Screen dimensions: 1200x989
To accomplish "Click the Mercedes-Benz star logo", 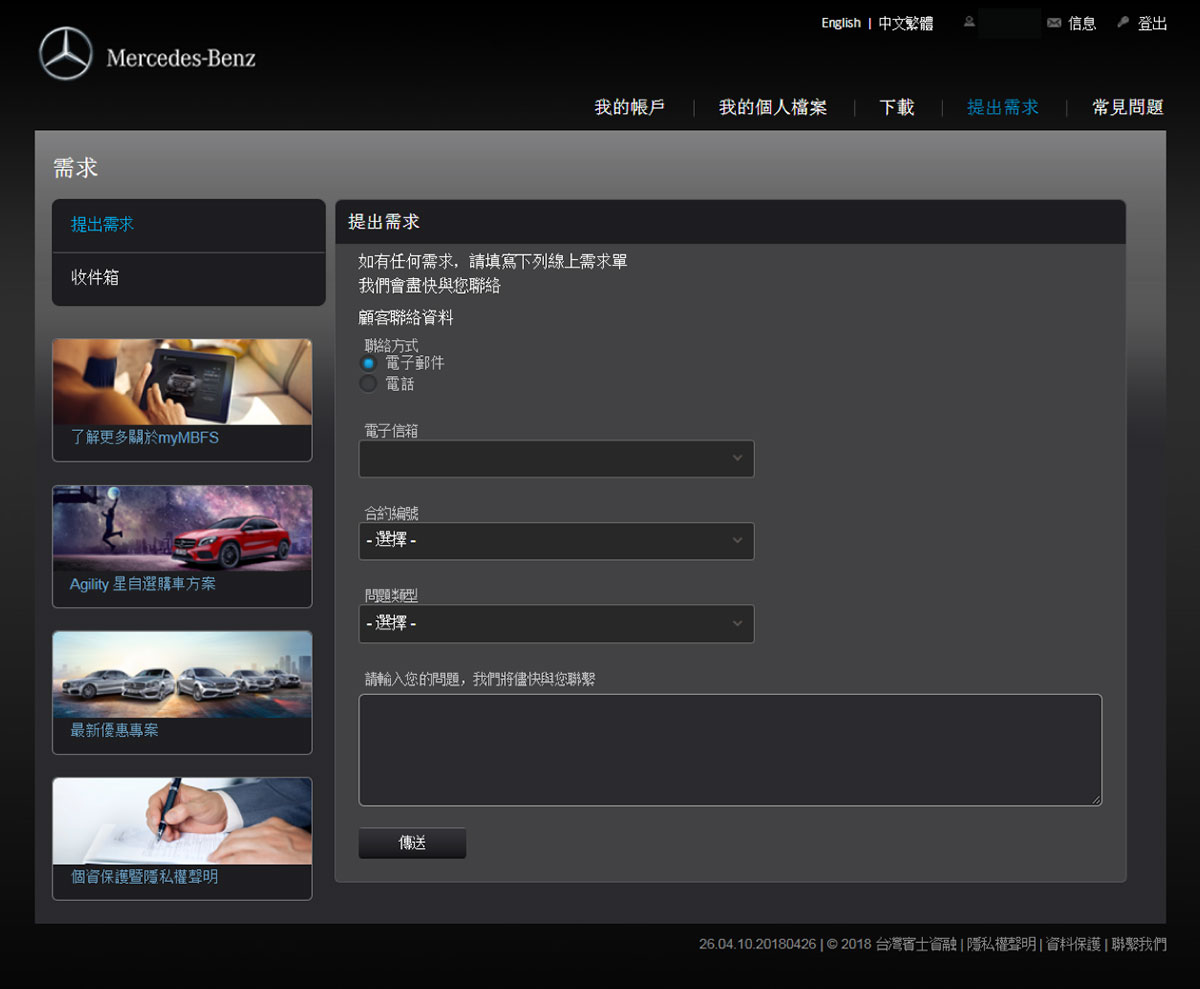I will [x=66, y=54].
